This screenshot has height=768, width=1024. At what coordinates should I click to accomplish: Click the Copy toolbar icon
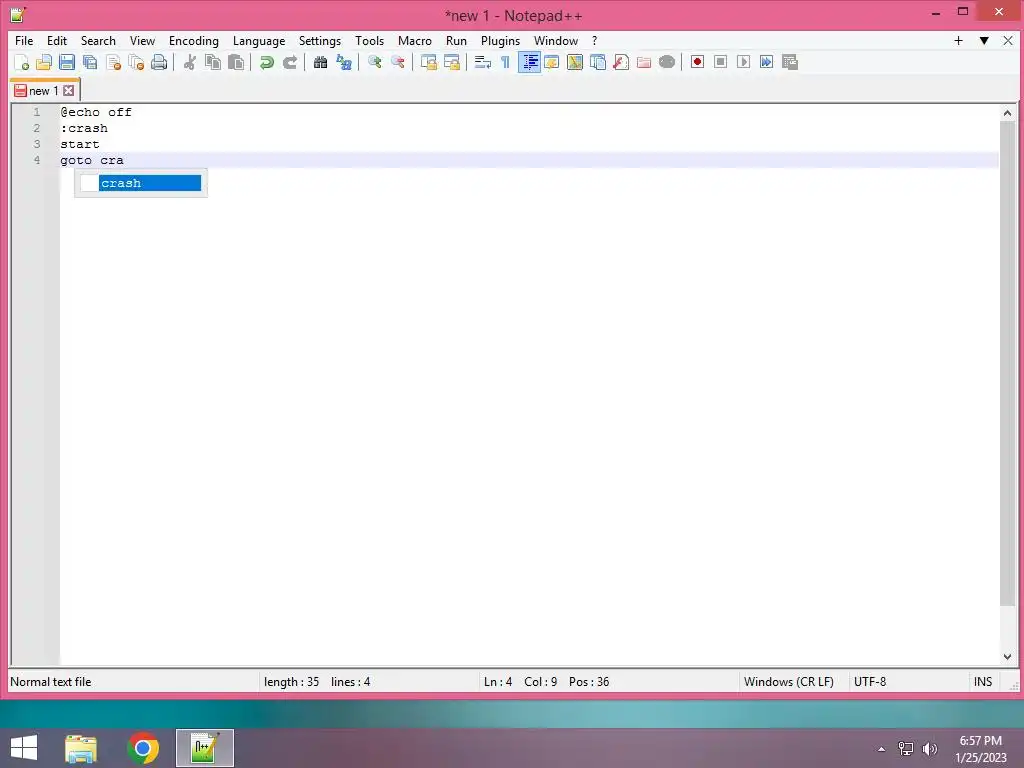[213, 63]
